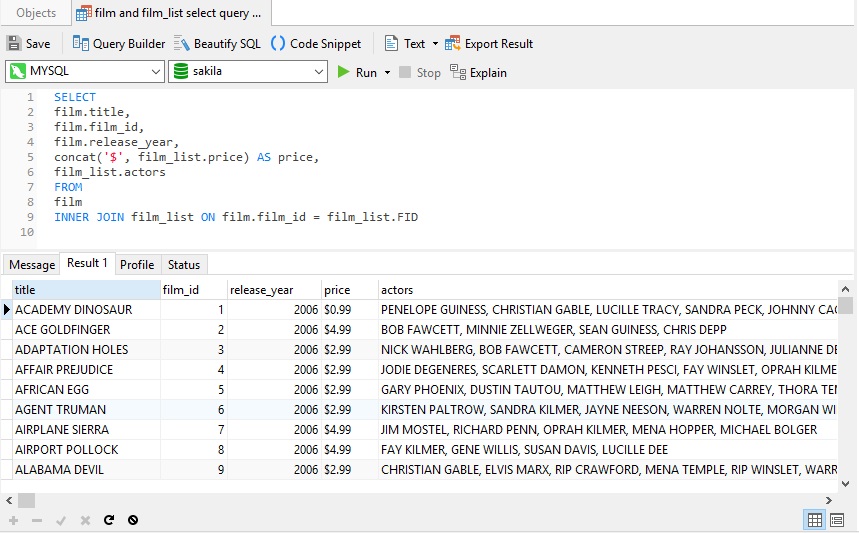Open the Code Snippet panel

tap(316, 44)
